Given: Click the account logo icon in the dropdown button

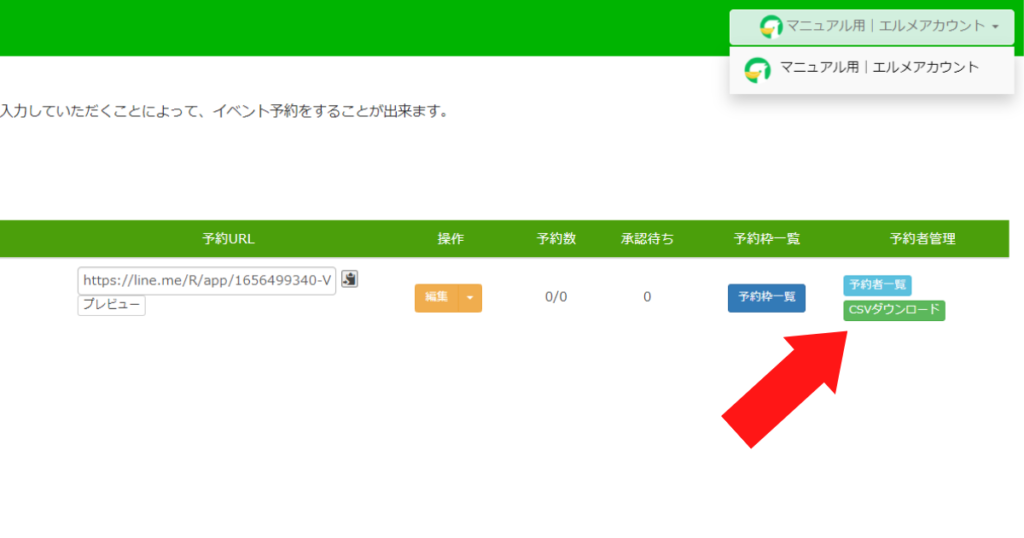Looking at the screenshot, I should point(771,27).
